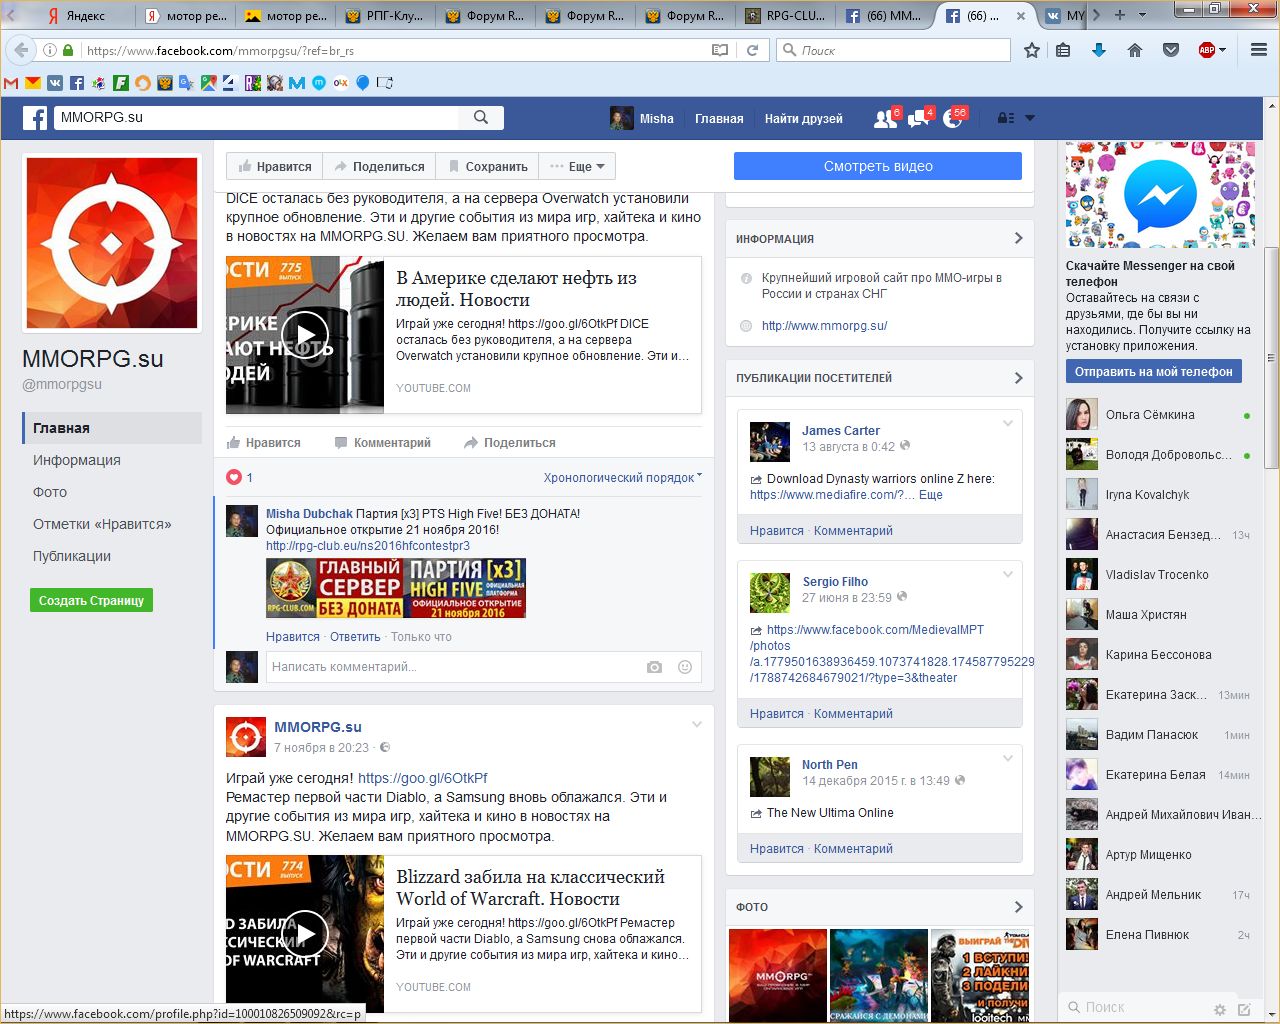Viewport: 1280px width, 1024px height.
Task: Open friend requests notifications icon
Action: pos(885,118)
